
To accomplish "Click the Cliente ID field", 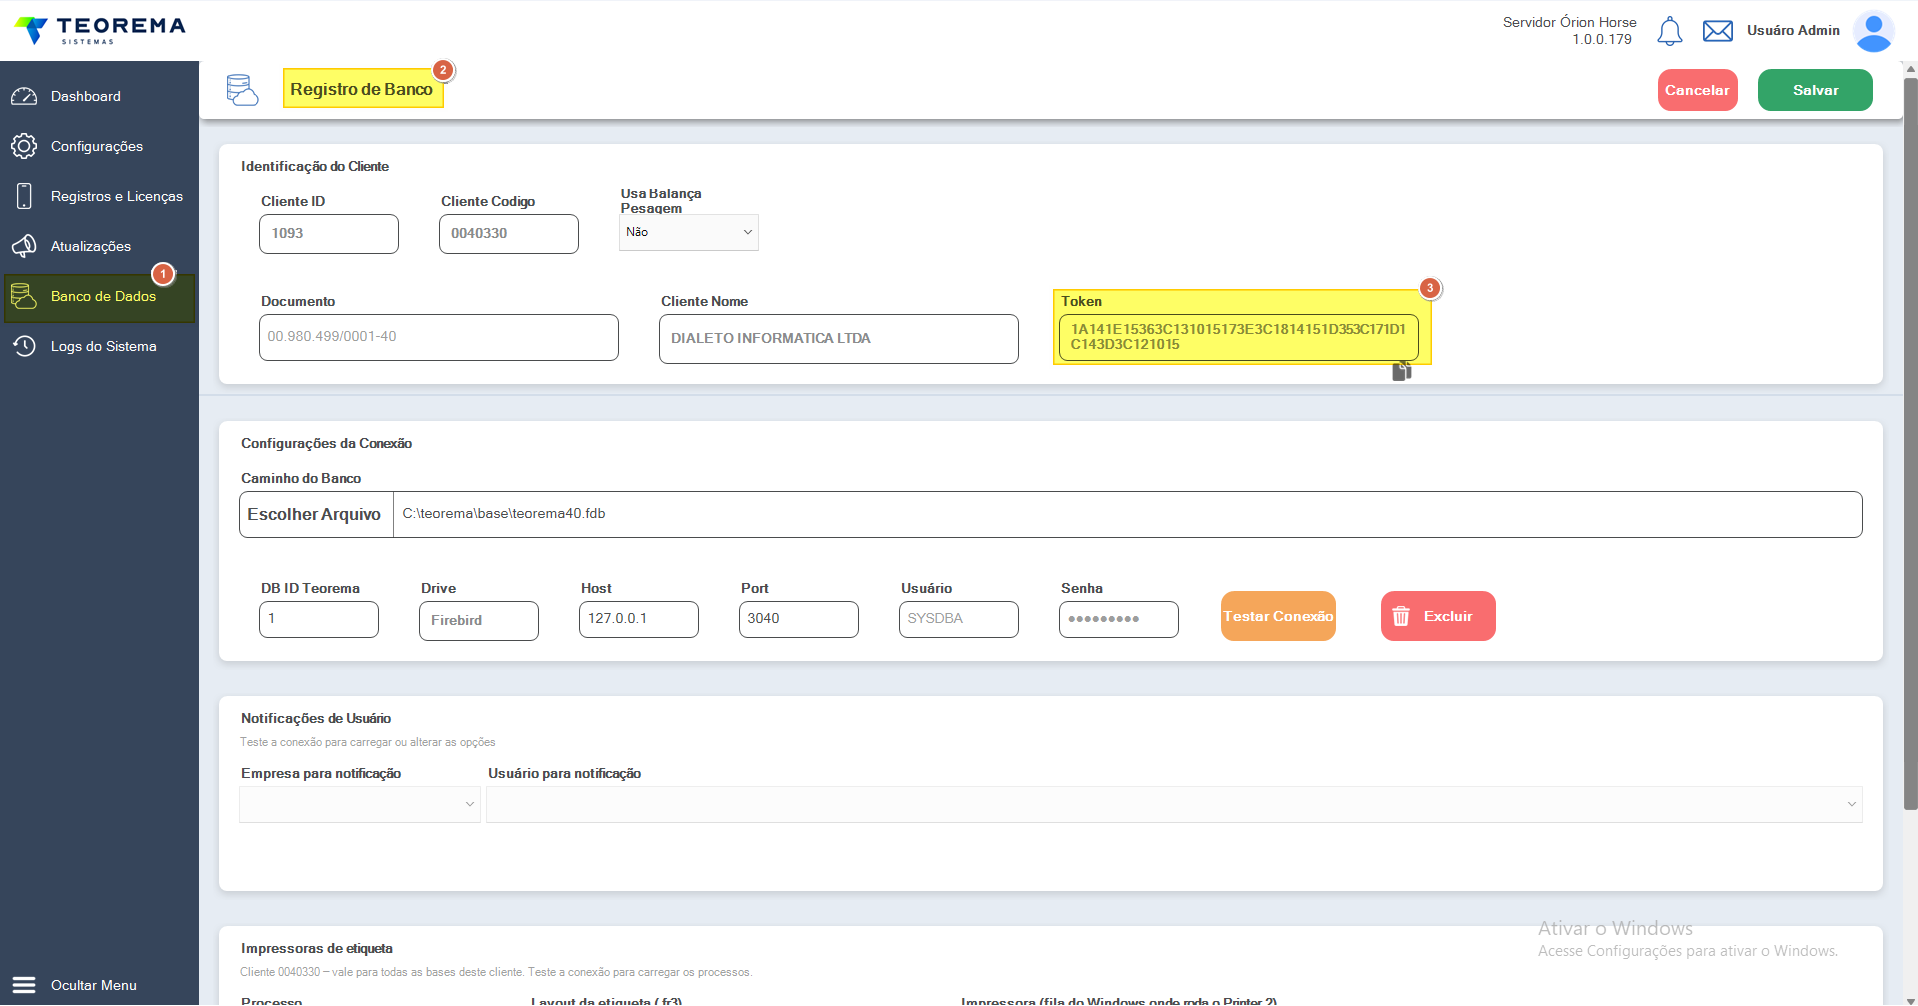I will coord(329,234).
